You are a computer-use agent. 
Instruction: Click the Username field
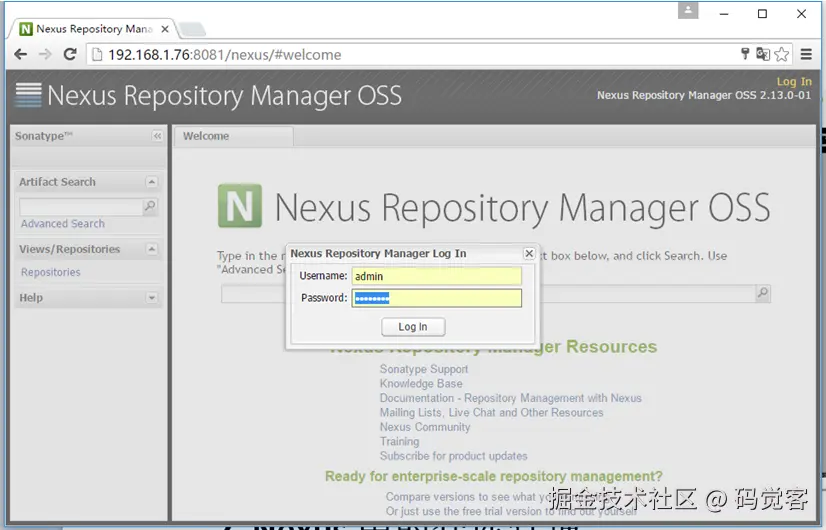437,276
